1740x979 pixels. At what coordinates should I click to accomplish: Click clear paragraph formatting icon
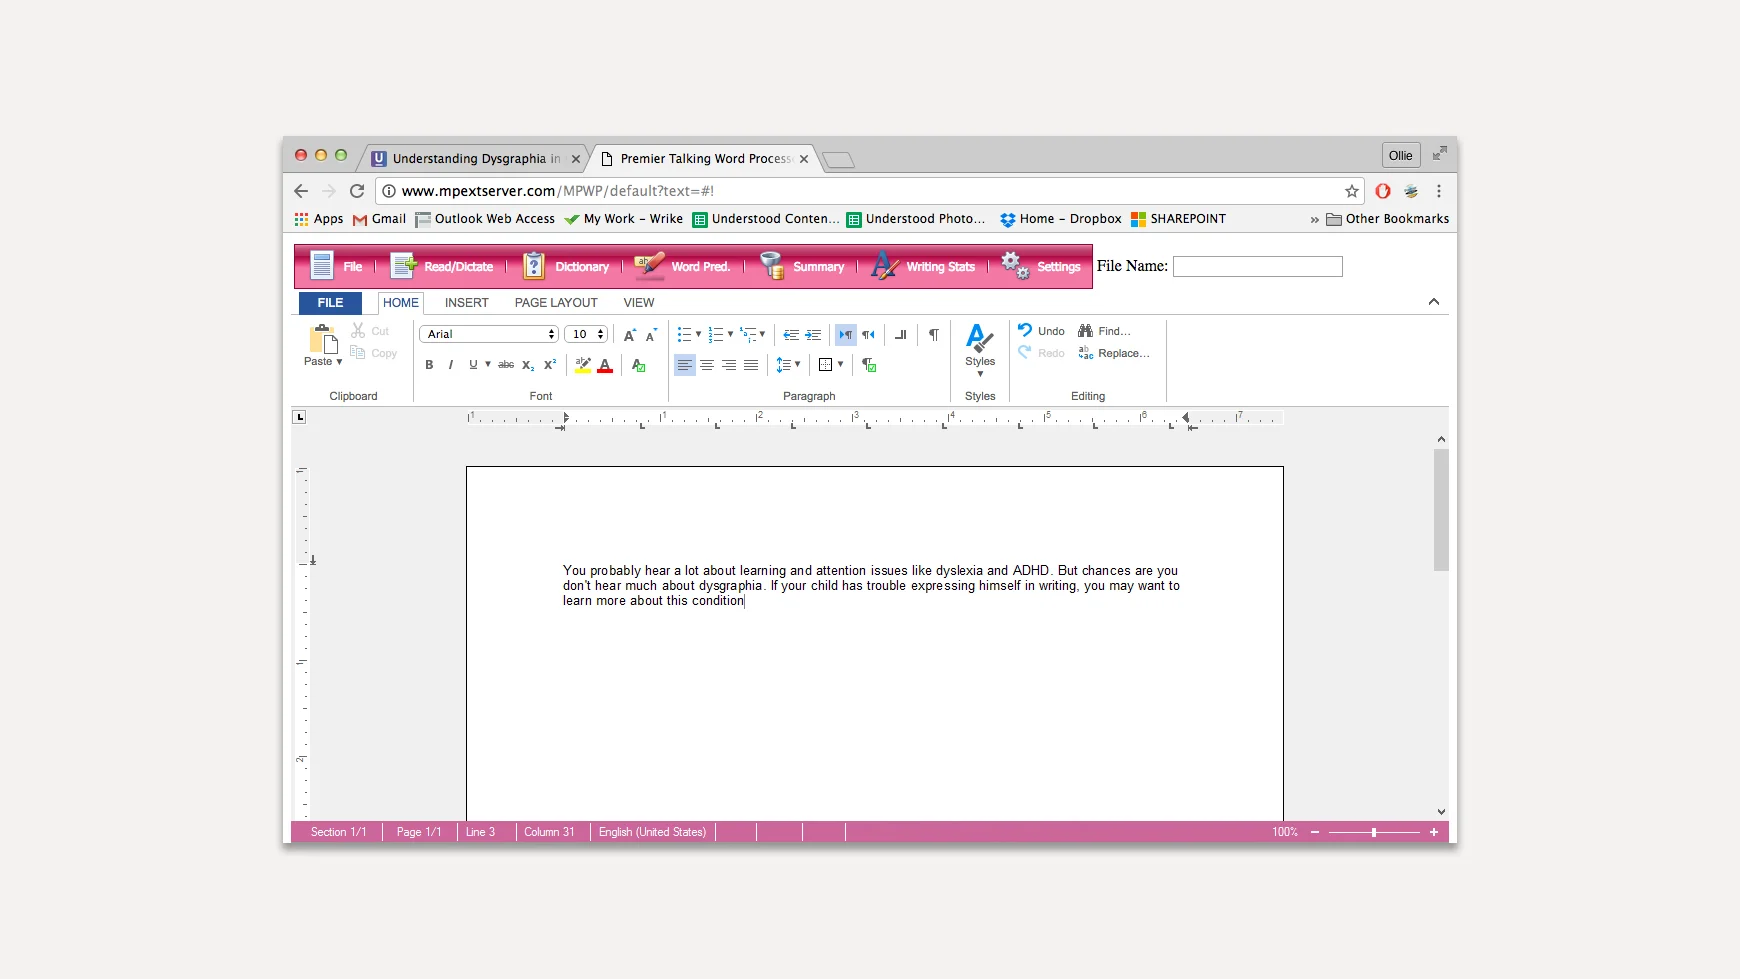869,365
